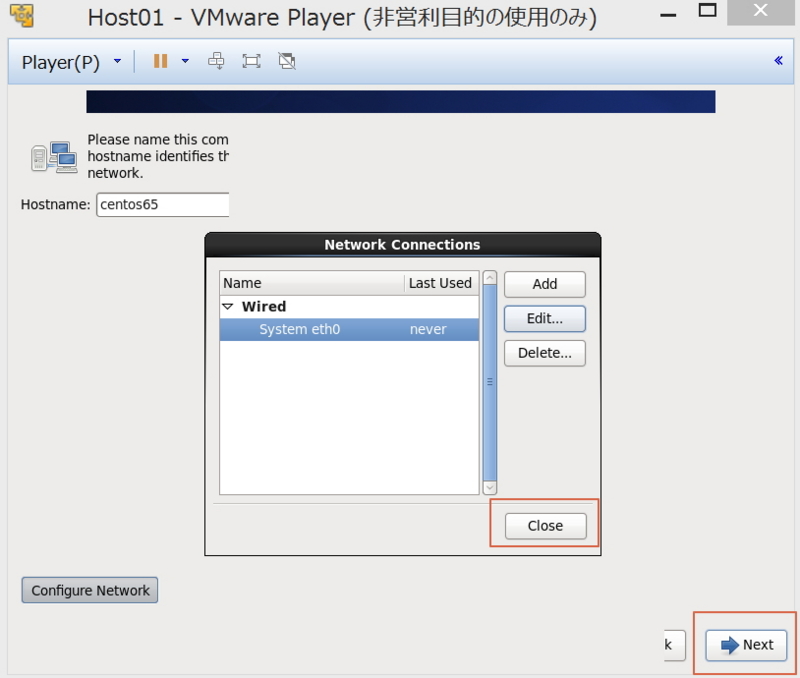Click the Next button
The image size is (800, 678).
[x=746, y=645]
